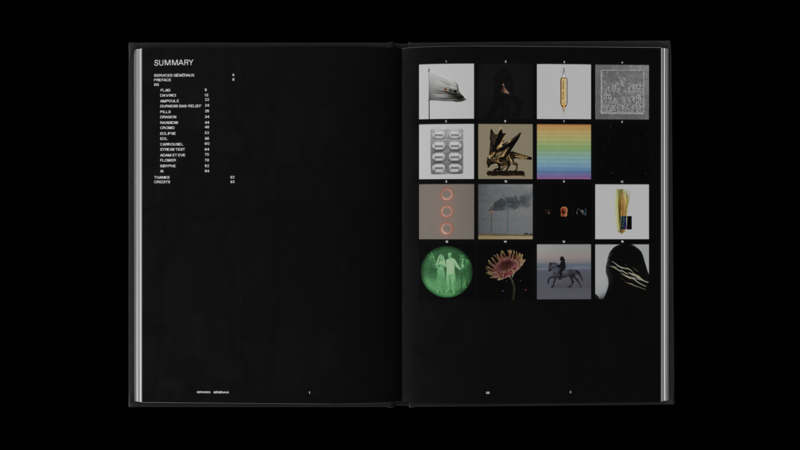Open the green night-vision couple thumbnail
The image size is (800, 450).
tap(446, 271)
